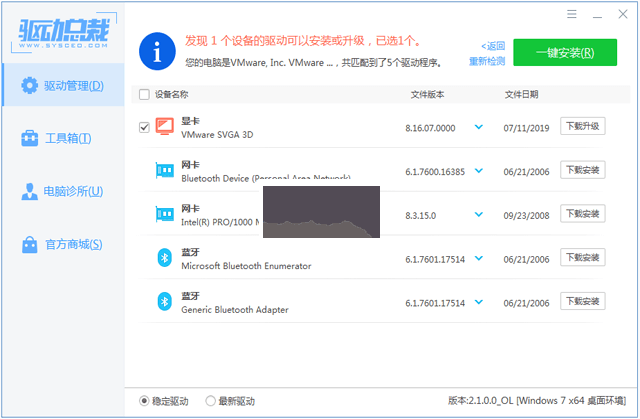Click the 文件日期 column header

(x=522, y=95)
